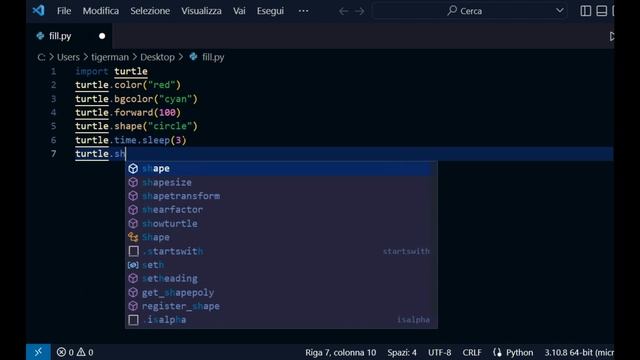Image resolution: width=640 pixels, height=360 pixels.
Task: Click class icon next to Shape
Action: coord(133,237)
